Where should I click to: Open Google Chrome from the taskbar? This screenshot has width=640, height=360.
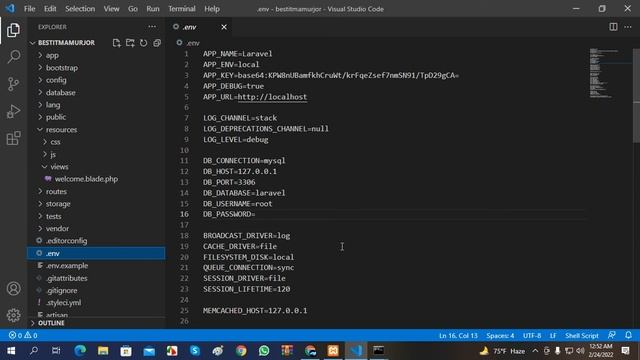point(241,351)
